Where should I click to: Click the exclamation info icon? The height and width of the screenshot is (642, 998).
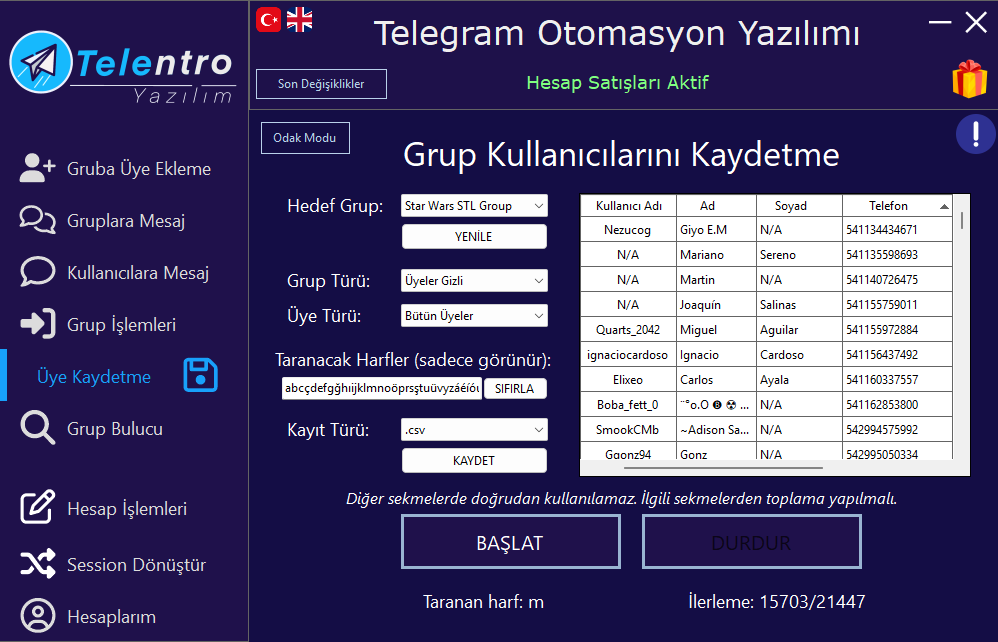tap(975, 134)
